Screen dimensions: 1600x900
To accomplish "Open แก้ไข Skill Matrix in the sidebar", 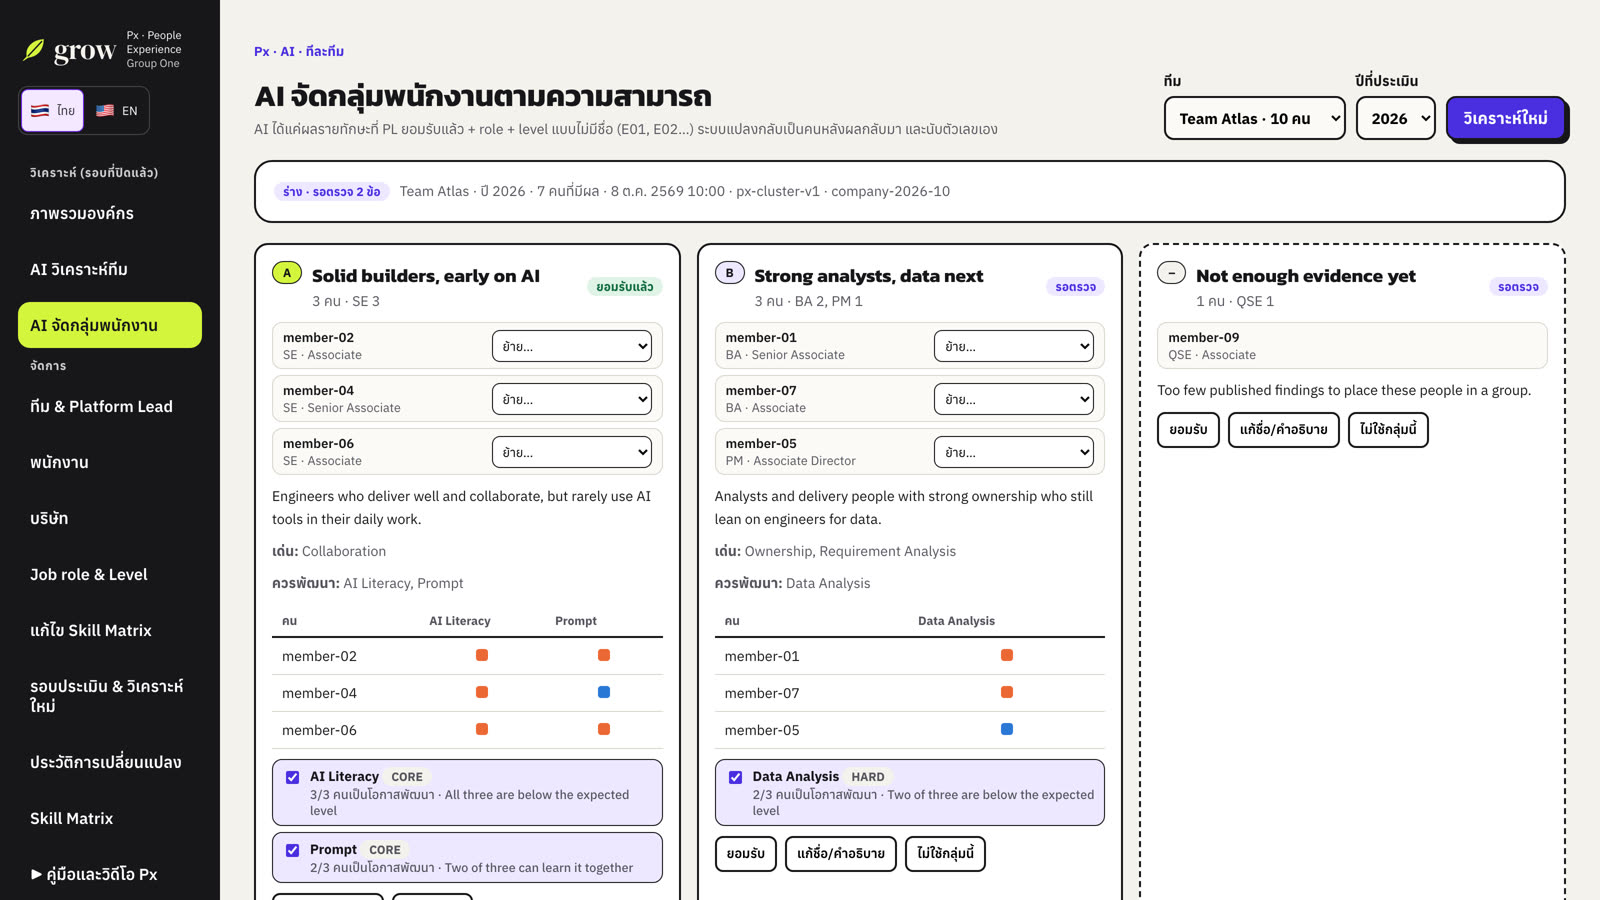I will (110, 630).
